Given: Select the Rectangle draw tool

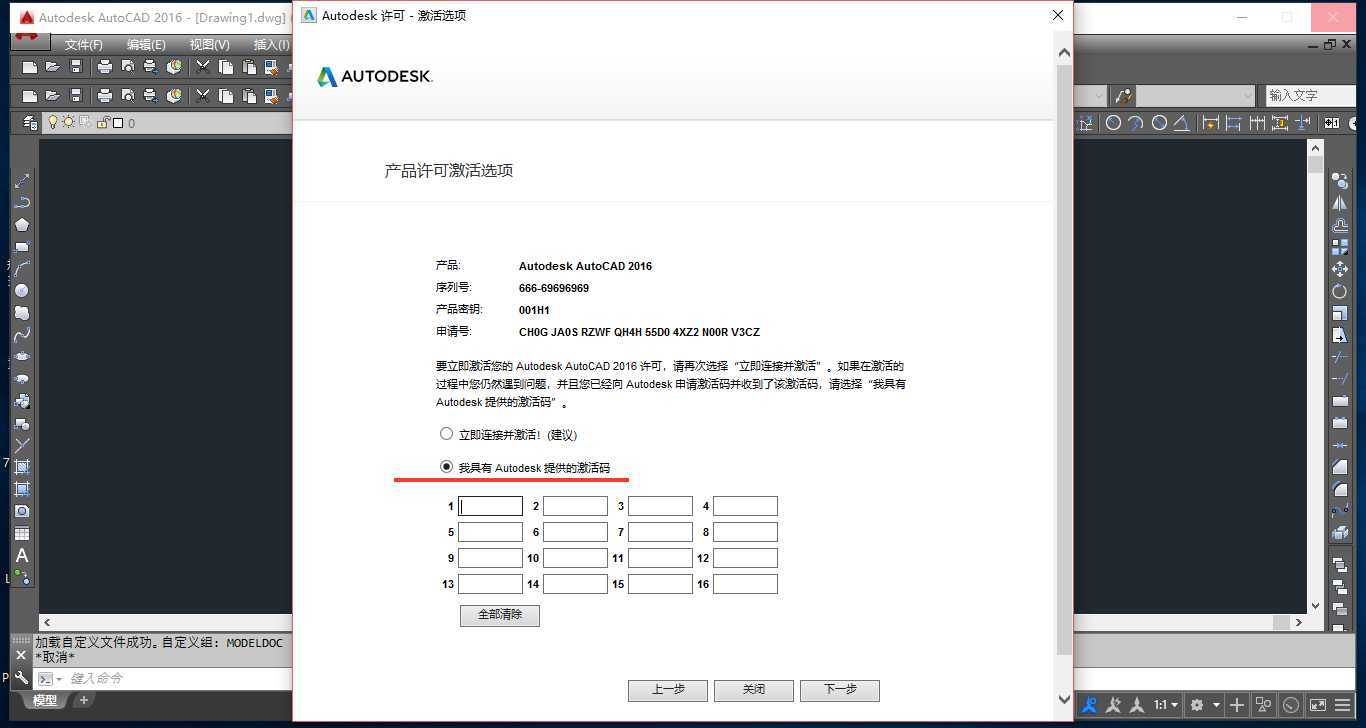Looking at the screenshot, I should point(22,246).
